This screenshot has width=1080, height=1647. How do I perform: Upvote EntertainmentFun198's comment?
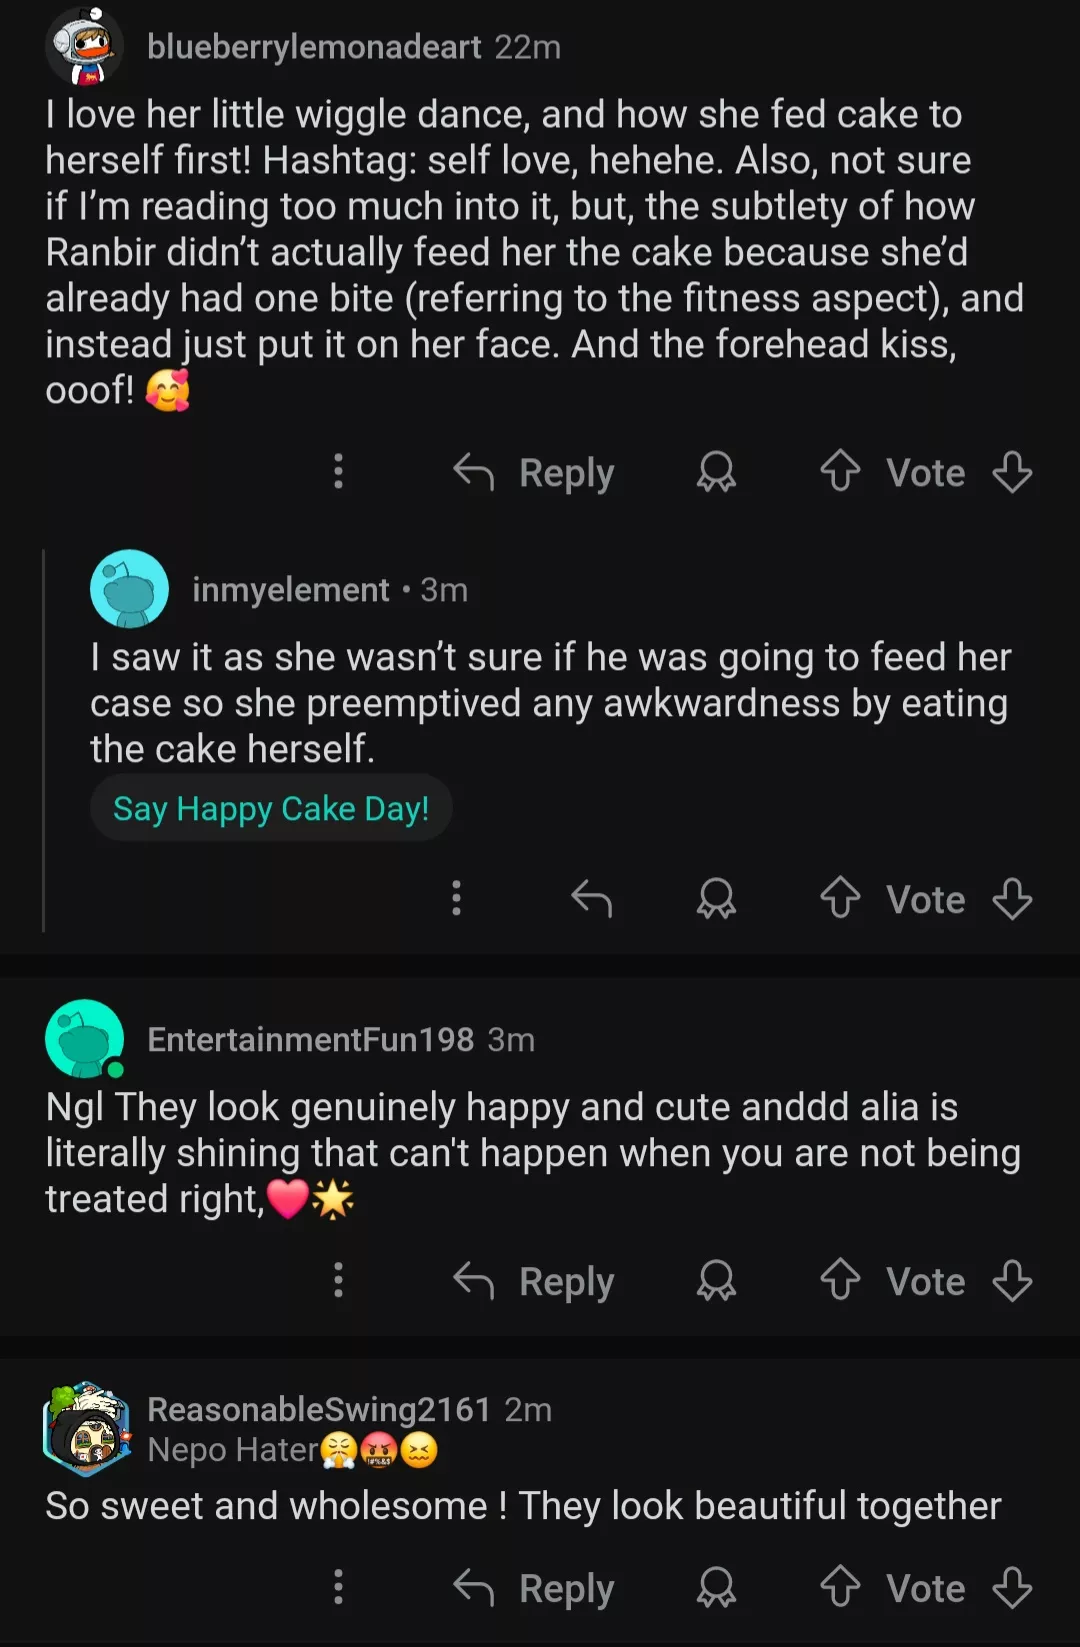(x=840, y=1281)
